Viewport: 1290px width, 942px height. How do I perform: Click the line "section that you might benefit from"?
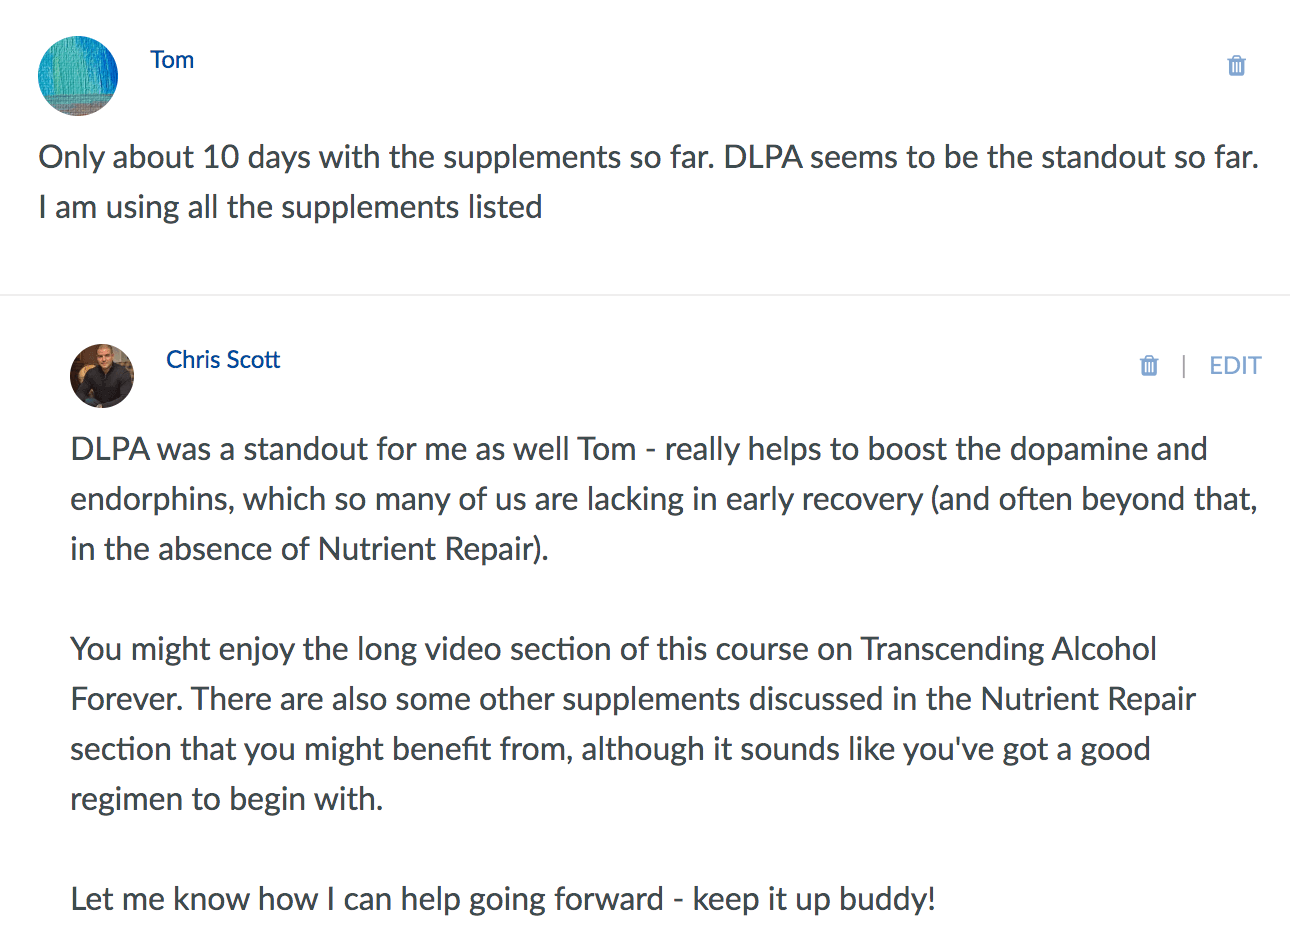(x=322, y=749)
